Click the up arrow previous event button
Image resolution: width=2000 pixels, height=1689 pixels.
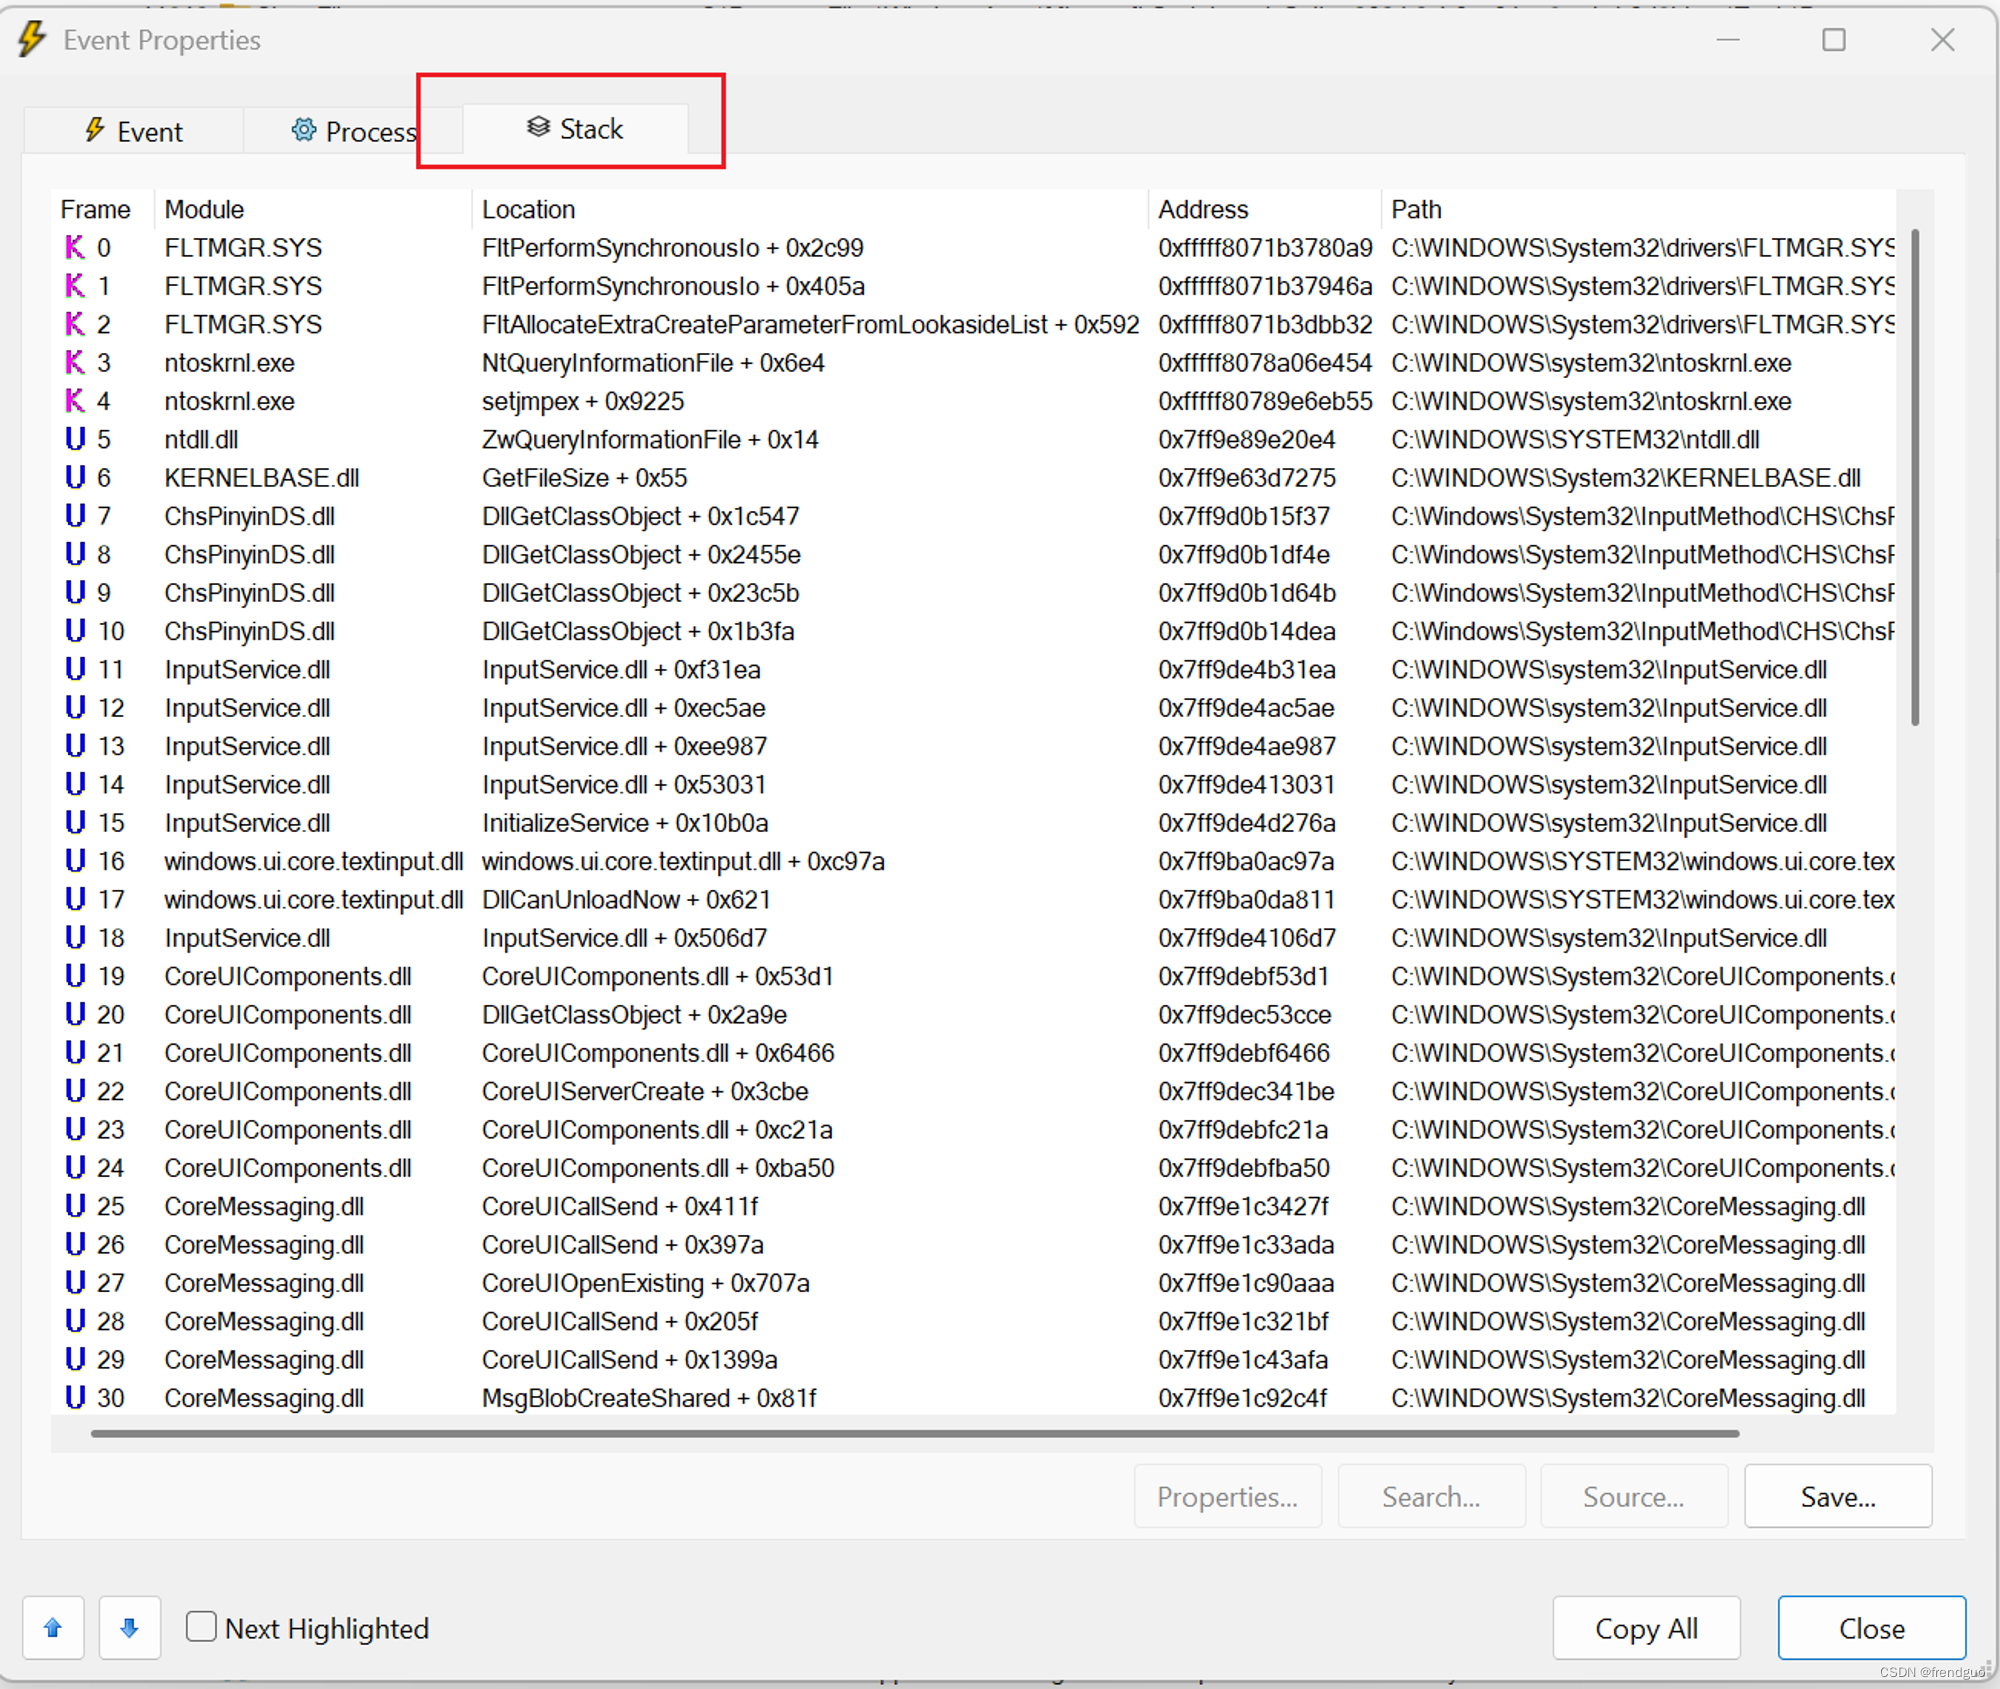point(53,1628)
